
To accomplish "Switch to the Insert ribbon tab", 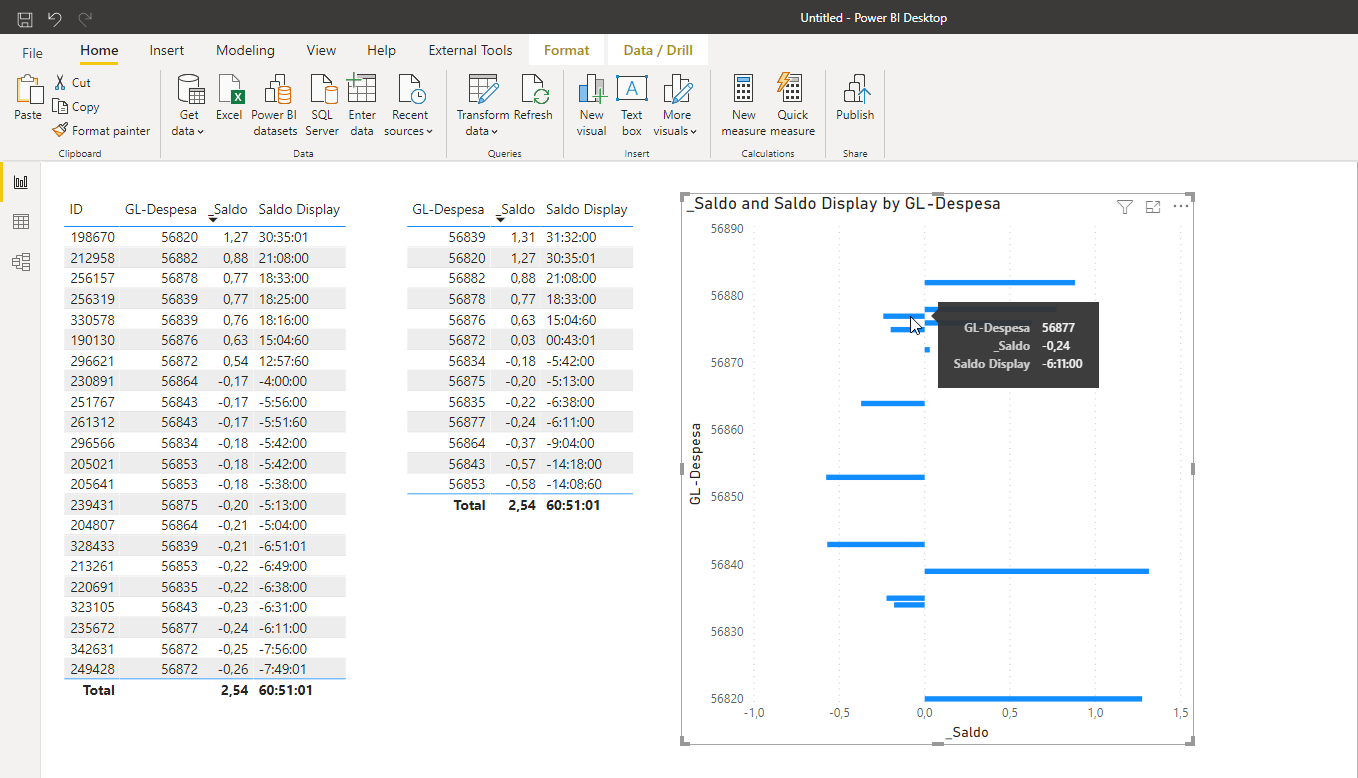I will pos(167,50).
